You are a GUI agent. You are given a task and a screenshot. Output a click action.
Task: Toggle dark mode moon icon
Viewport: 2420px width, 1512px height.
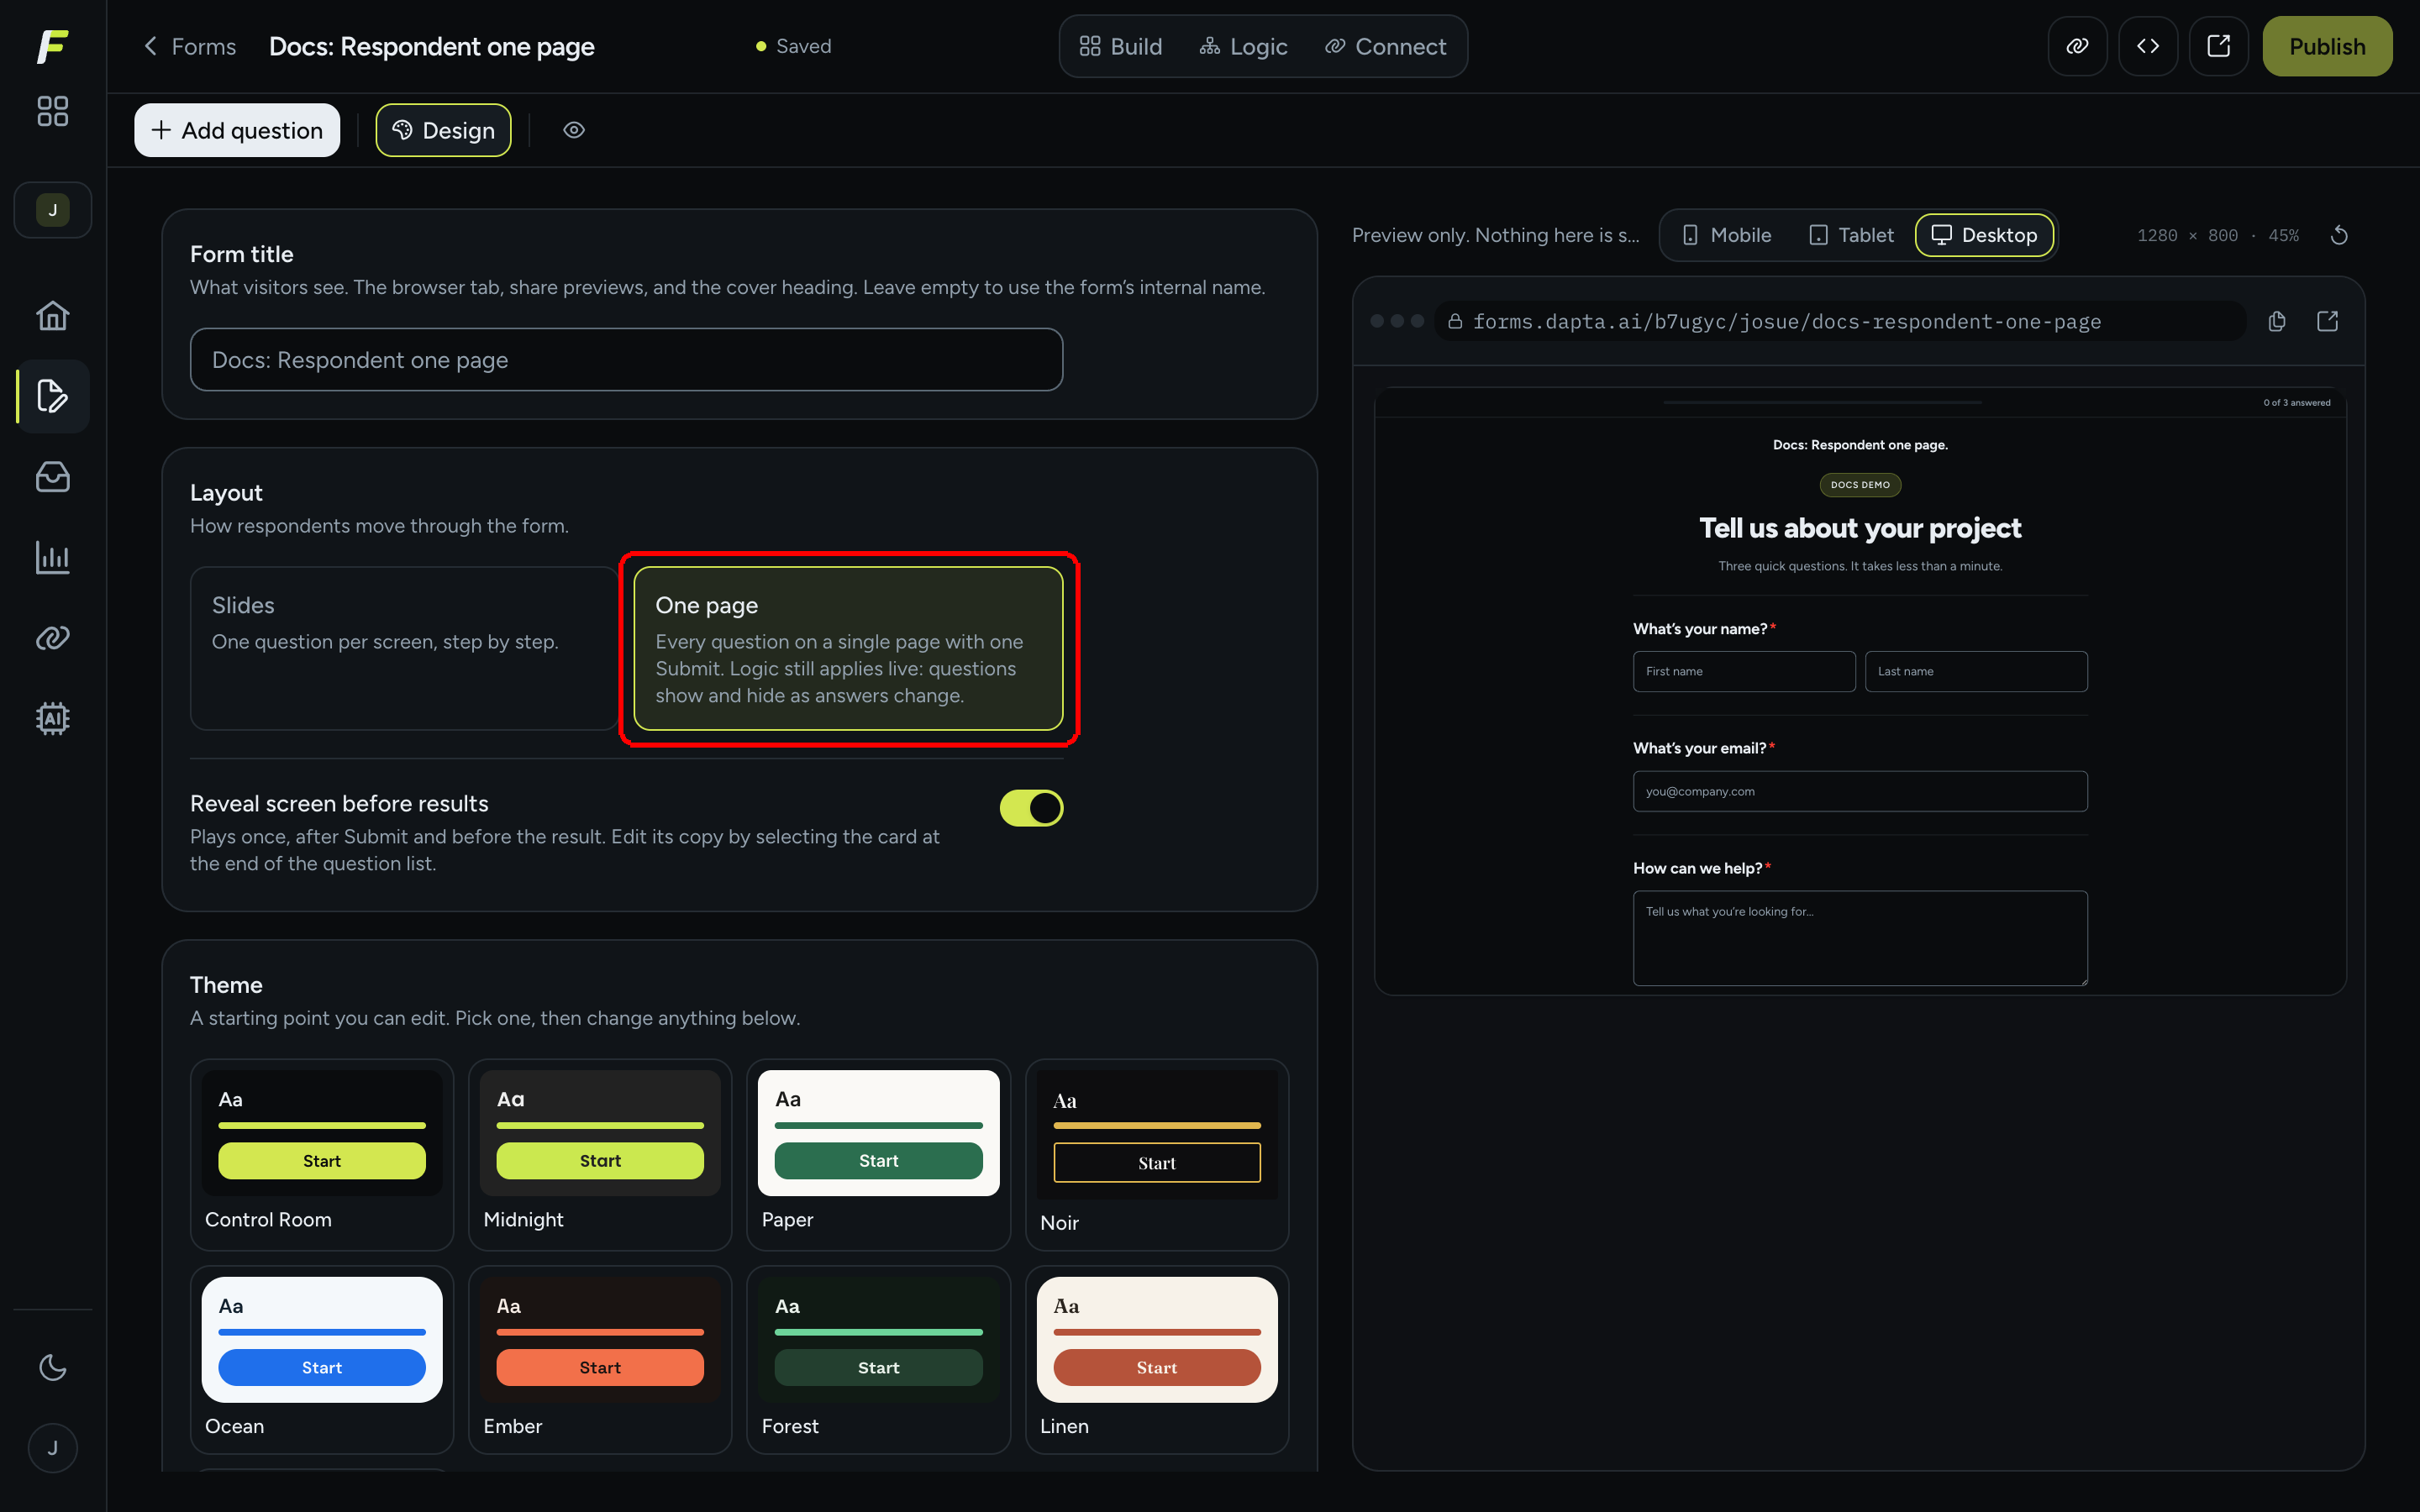(52, 1367)
